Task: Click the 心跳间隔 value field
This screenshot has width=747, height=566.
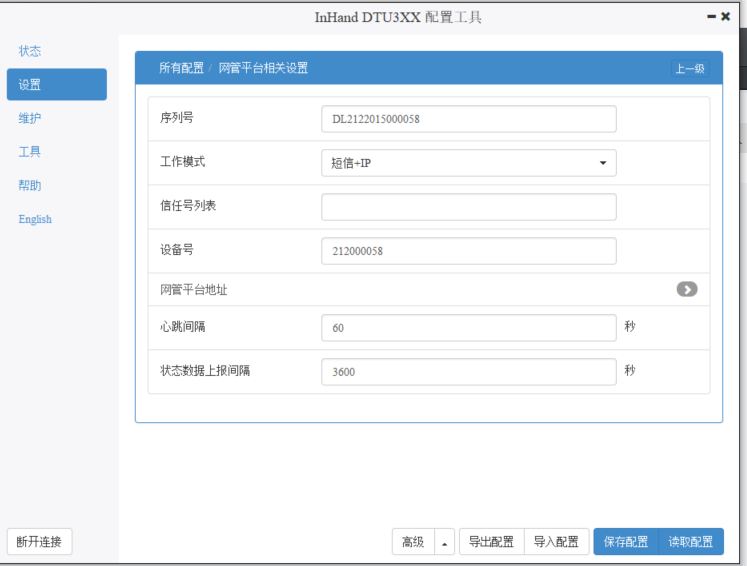Action: click(468, 328)
